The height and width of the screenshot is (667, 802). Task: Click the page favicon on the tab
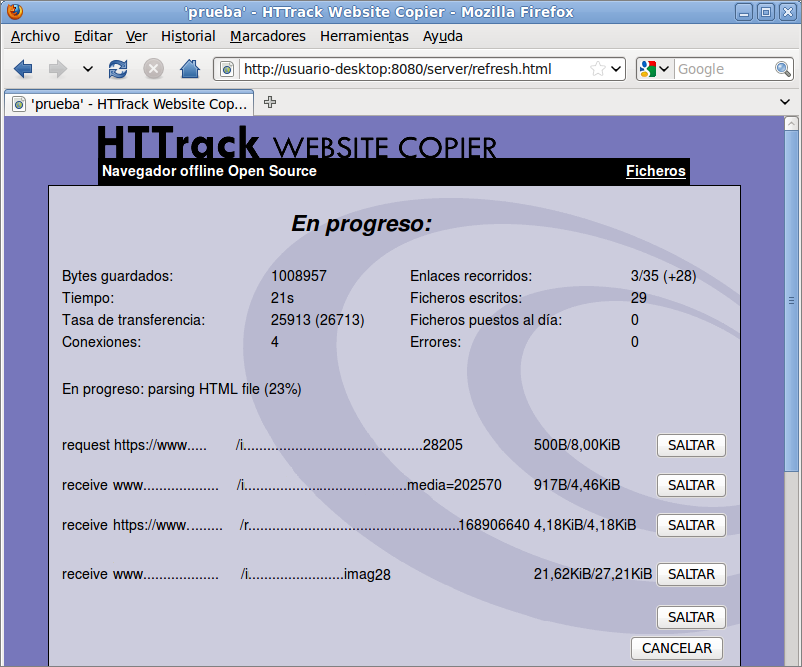pos(19,104)
